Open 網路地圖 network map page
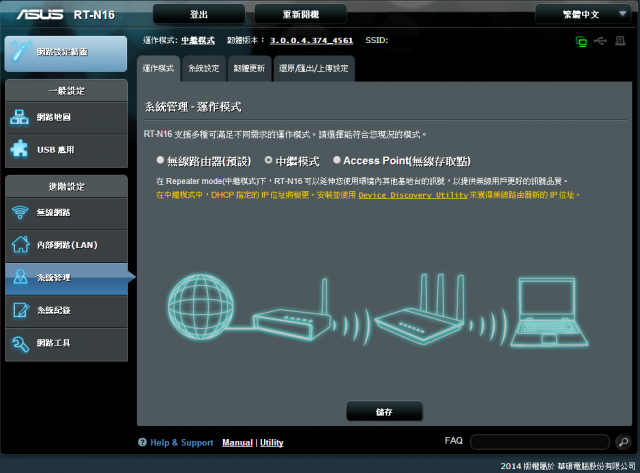This screenshot has width=640, height=473. point(66,118)
